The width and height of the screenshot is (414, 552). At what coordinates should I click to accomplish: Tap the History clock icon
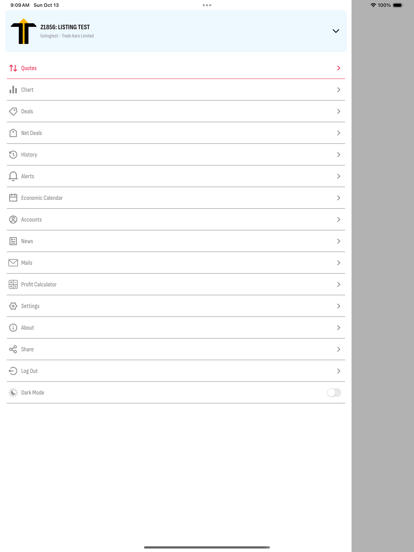pyautogui.click(x=13, y=155)
